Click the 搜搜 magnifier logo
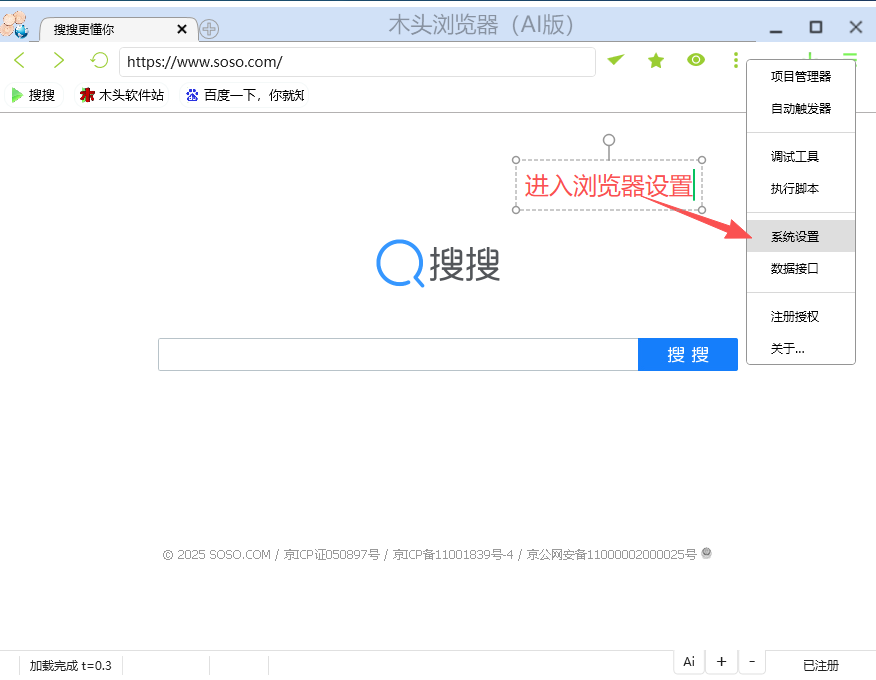This screenshot has height=680, width=876. (438, 263)
